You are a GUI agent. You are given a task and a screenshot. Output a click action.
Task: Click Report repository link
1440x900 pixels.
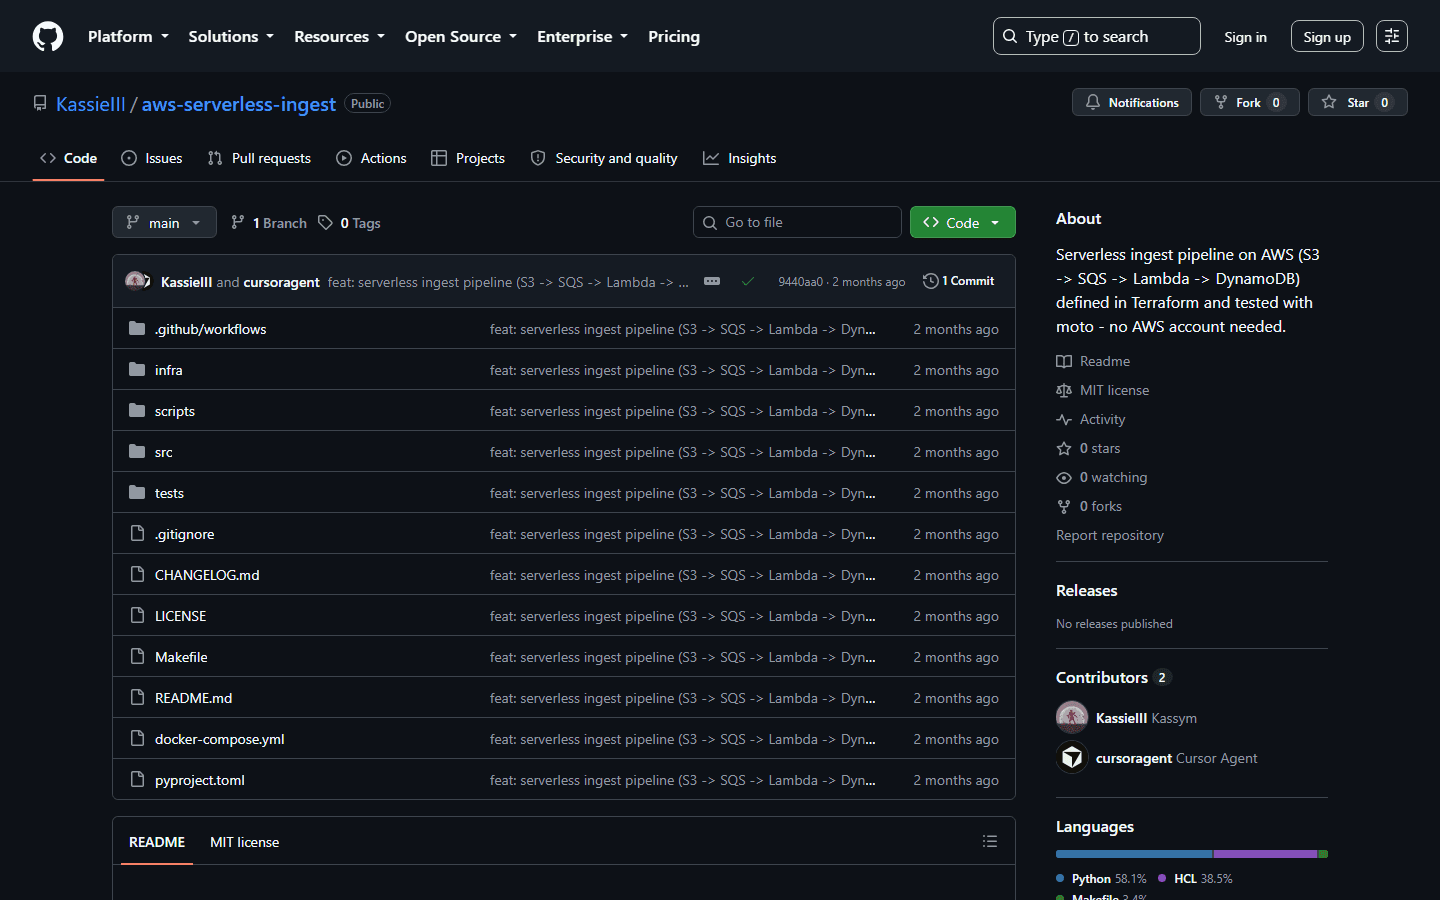1110,535
